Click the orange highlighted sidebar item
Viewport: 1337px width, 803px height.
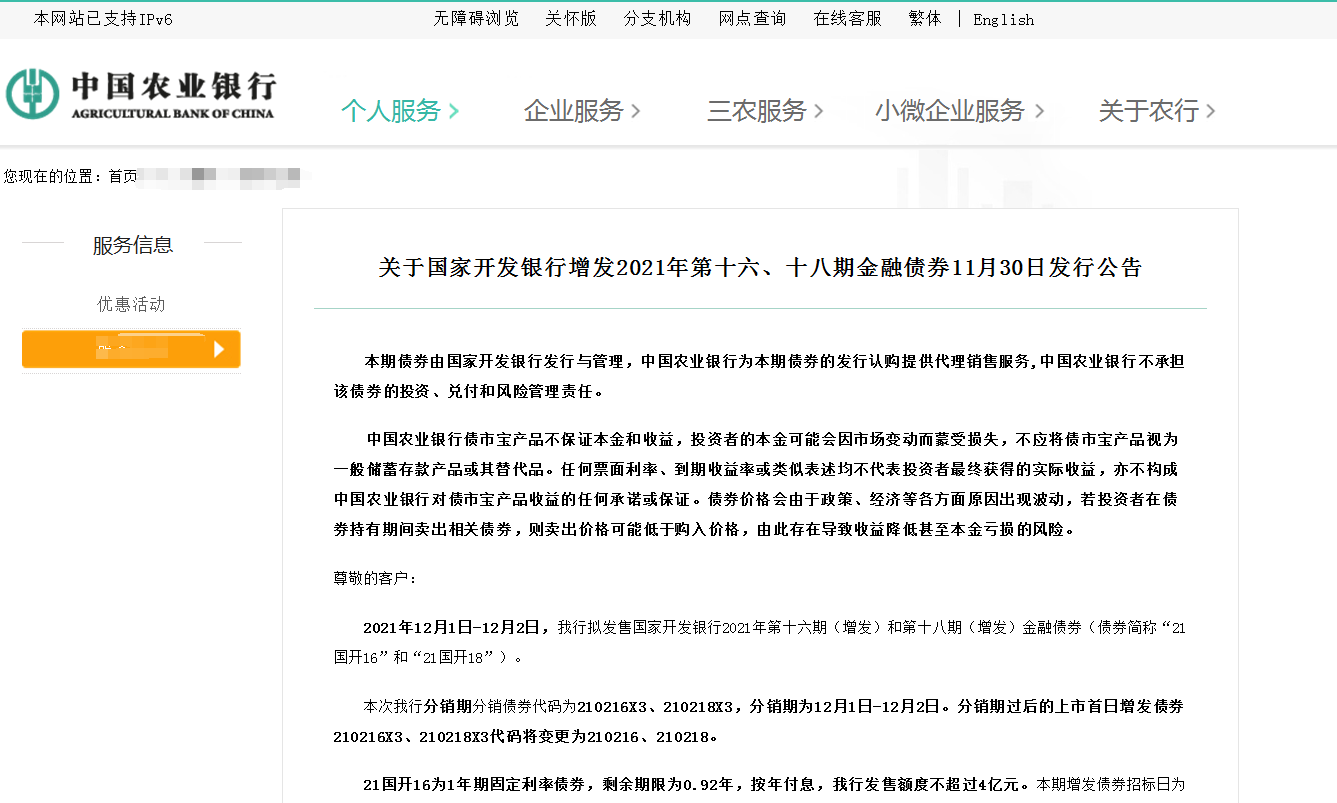tap(131, 349)
